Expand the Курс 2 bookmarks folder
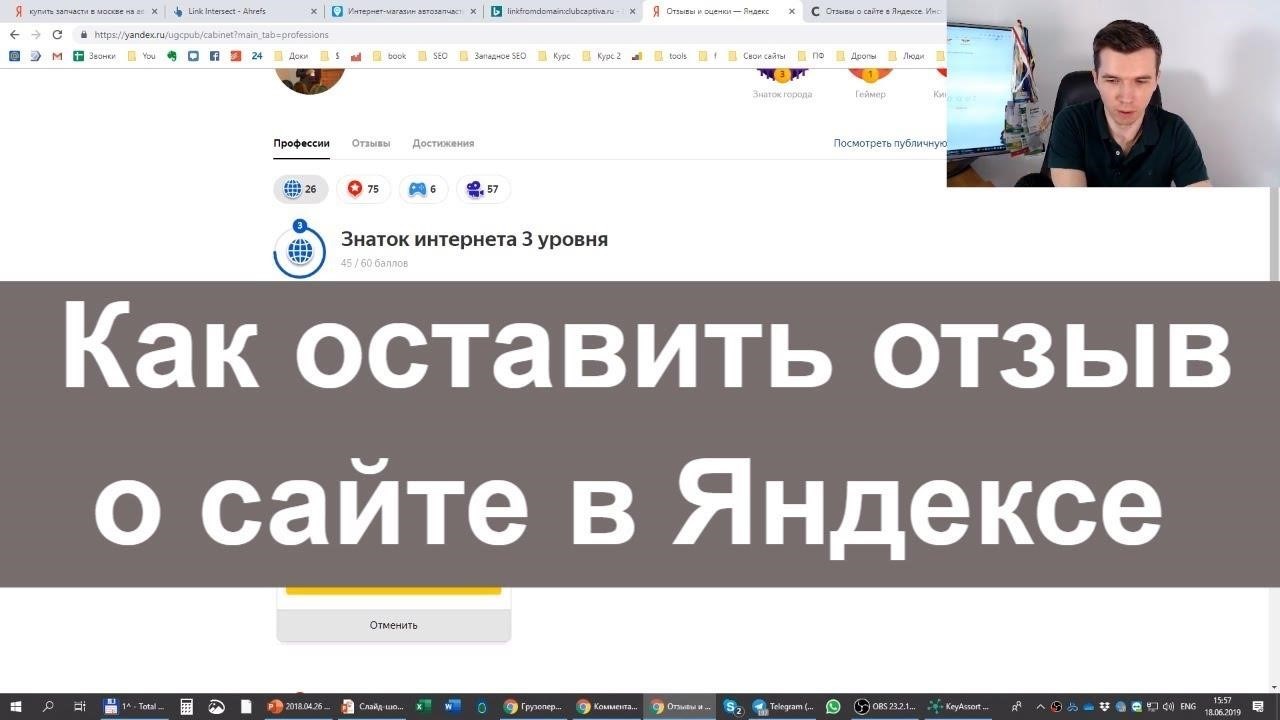This screenshot has height=720, width=1280. click(x=601, y=56)
